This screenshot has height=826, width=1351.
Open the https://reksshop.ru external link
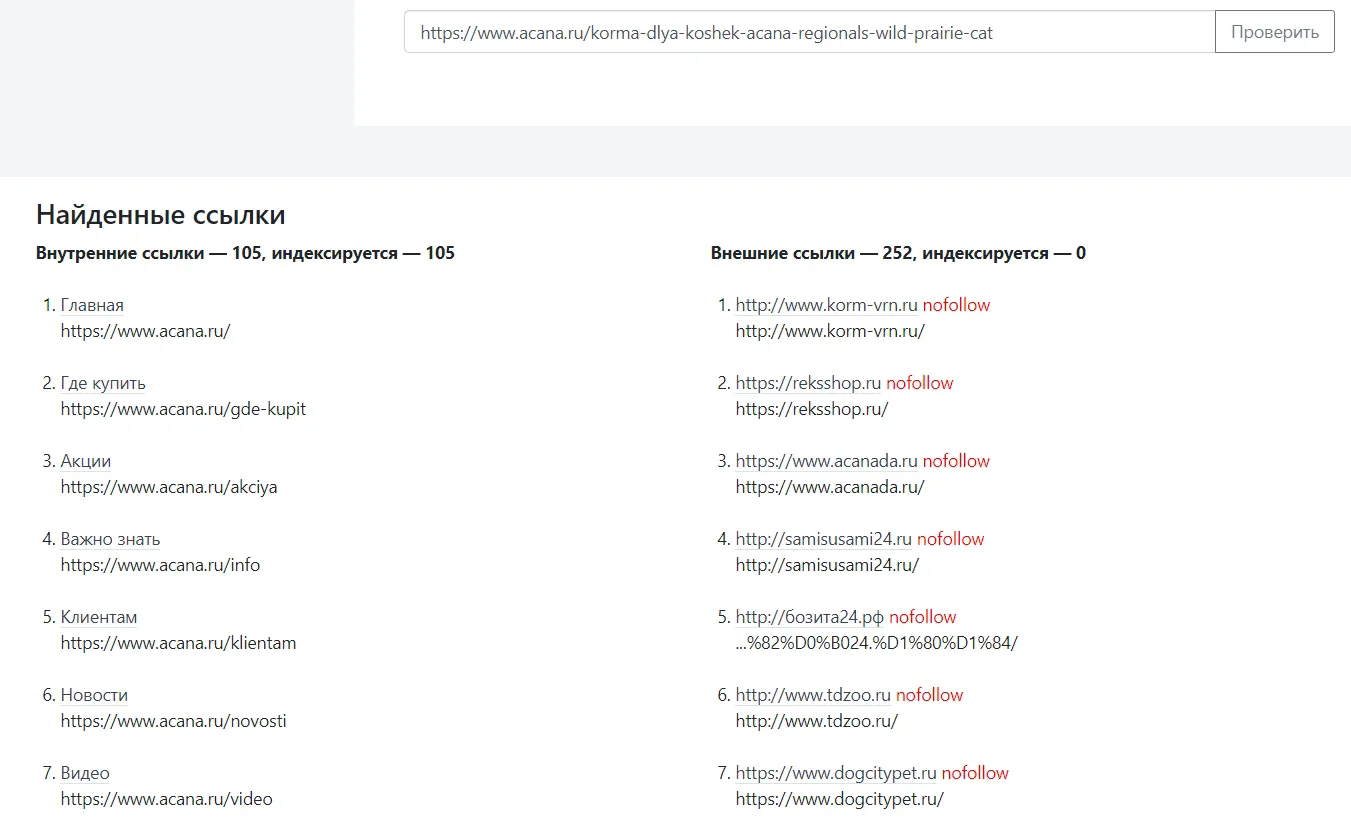[808, 383]
